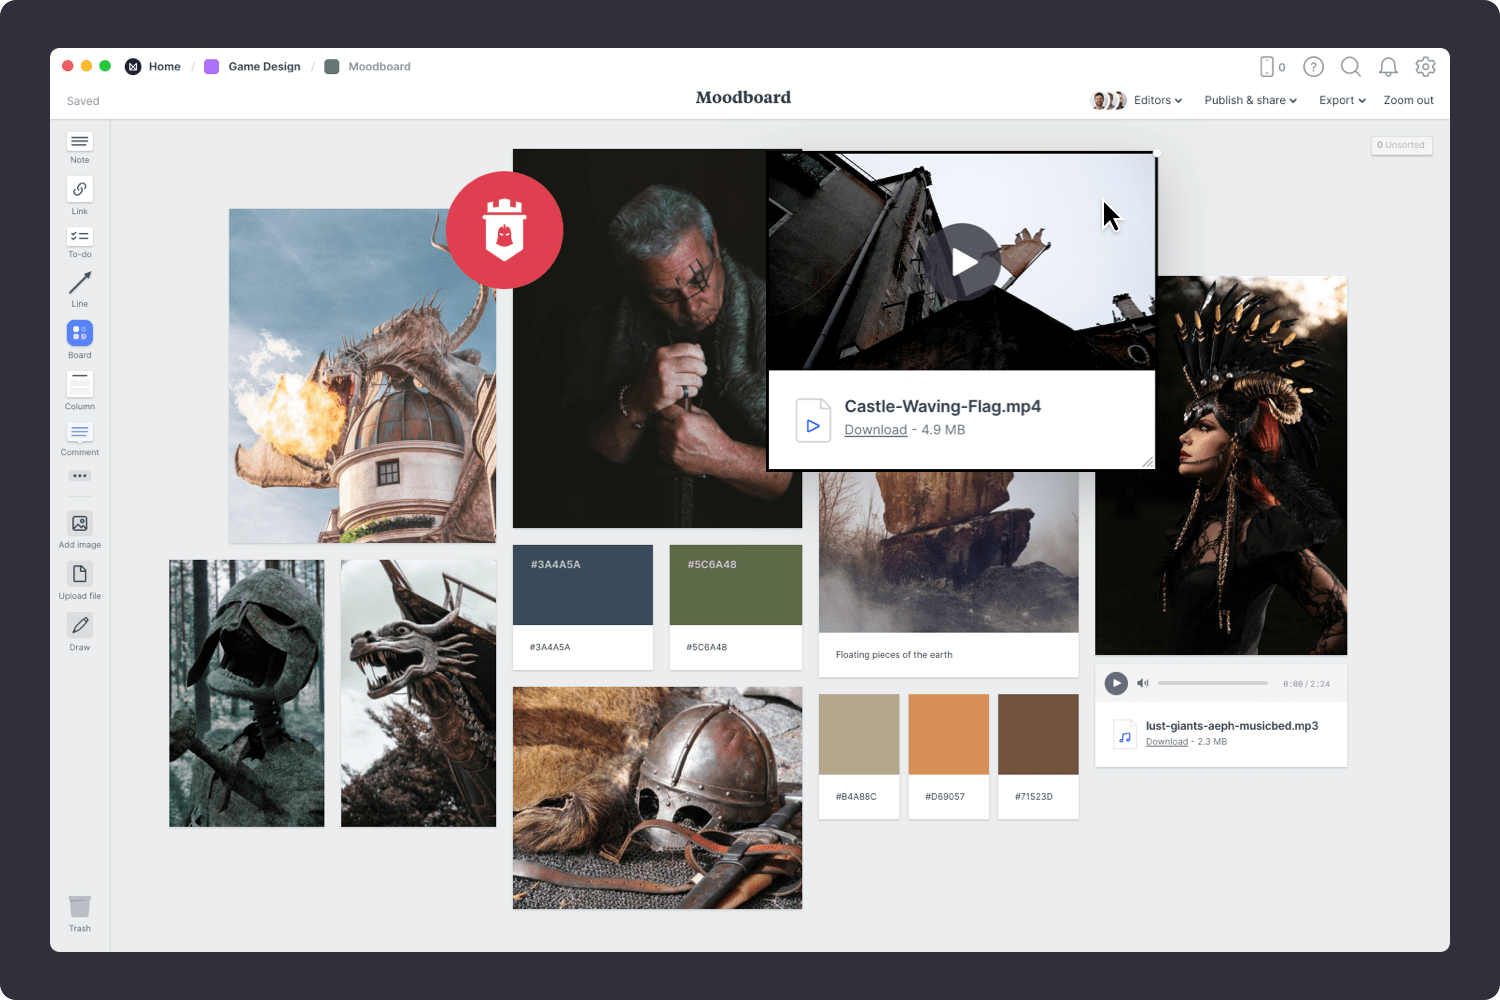The image size is (1500, 1000).
Task: Expand the Export dropdown
Action: click(x=1341, y=100)
